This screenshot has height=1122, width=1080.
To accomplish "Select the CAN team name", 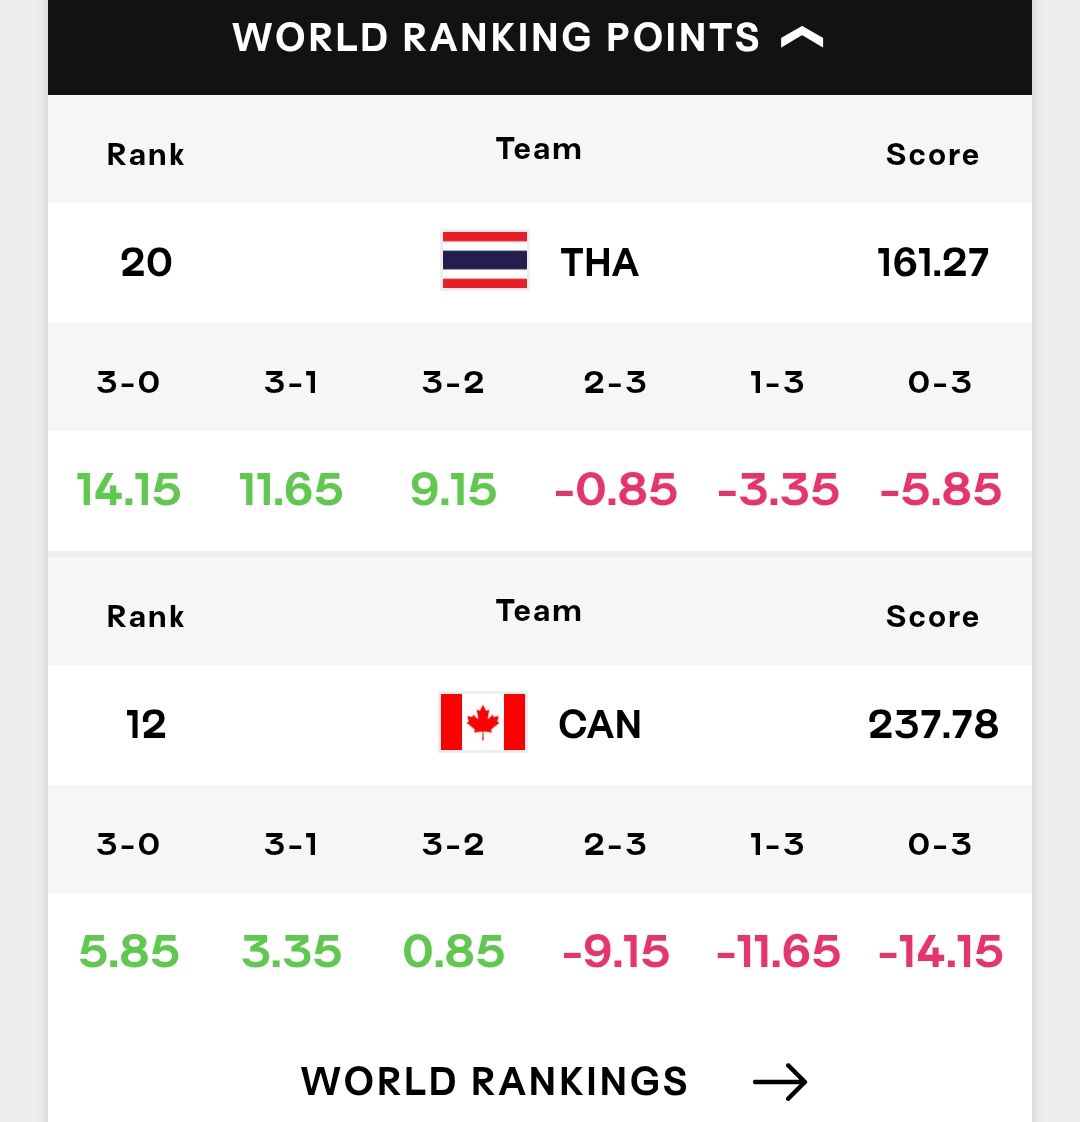I will pos(599,724).
